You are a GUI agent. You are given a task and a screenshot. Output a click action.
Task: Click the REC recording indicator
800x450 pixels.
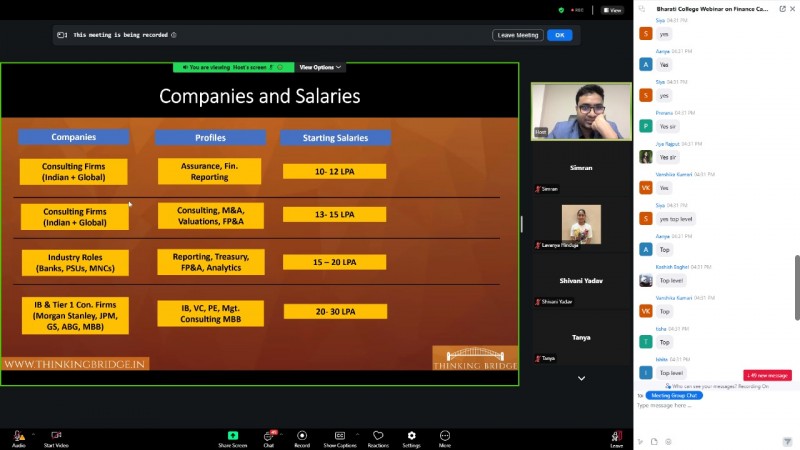[577, 10]
